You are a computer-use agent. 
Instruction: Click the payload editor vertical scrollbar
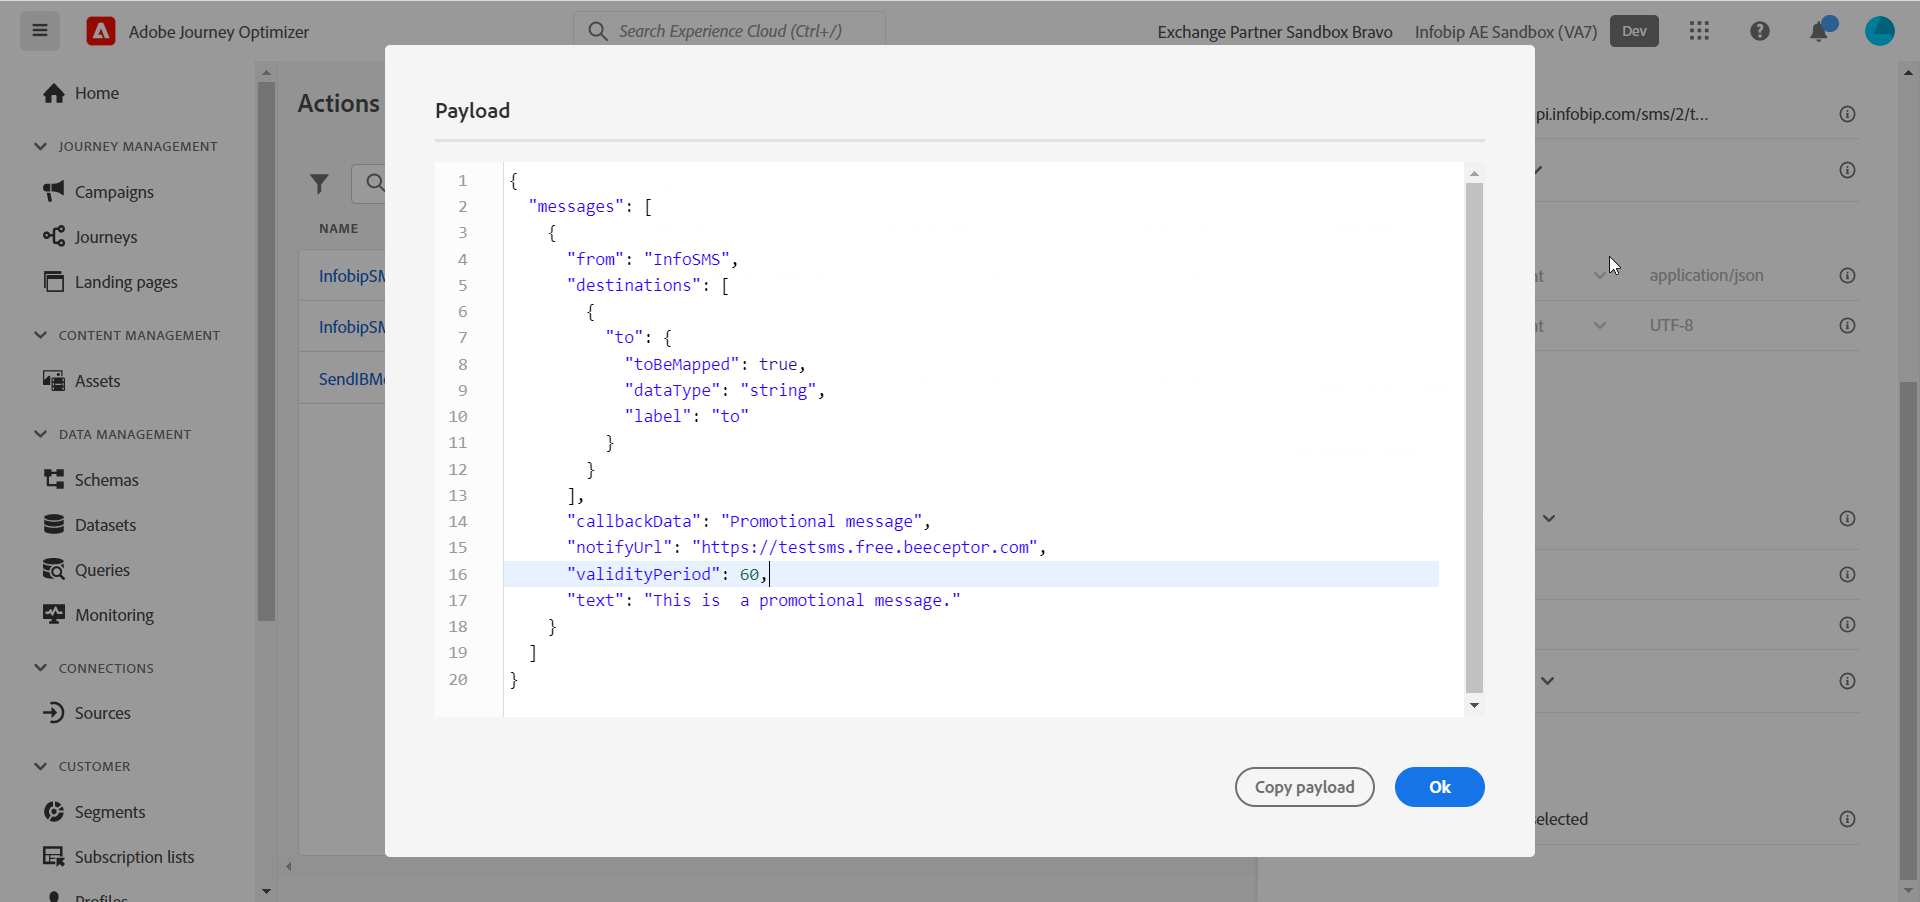coord(1474,438)
